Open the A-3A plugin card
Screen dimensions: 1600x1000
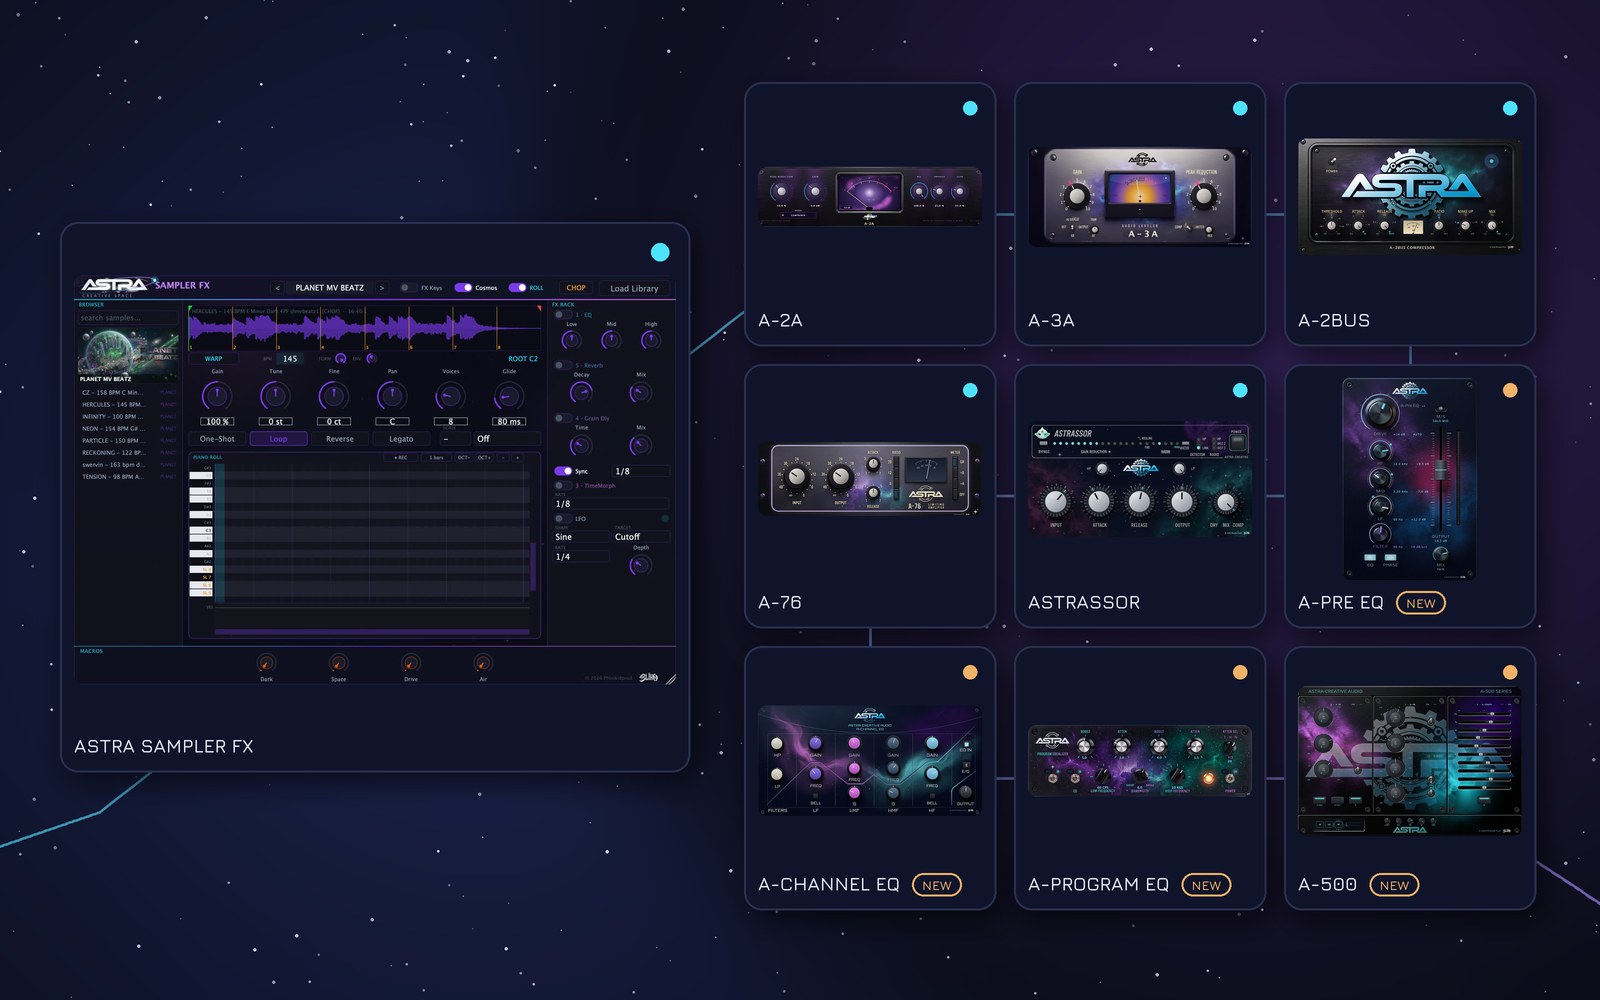[1140, 214]
